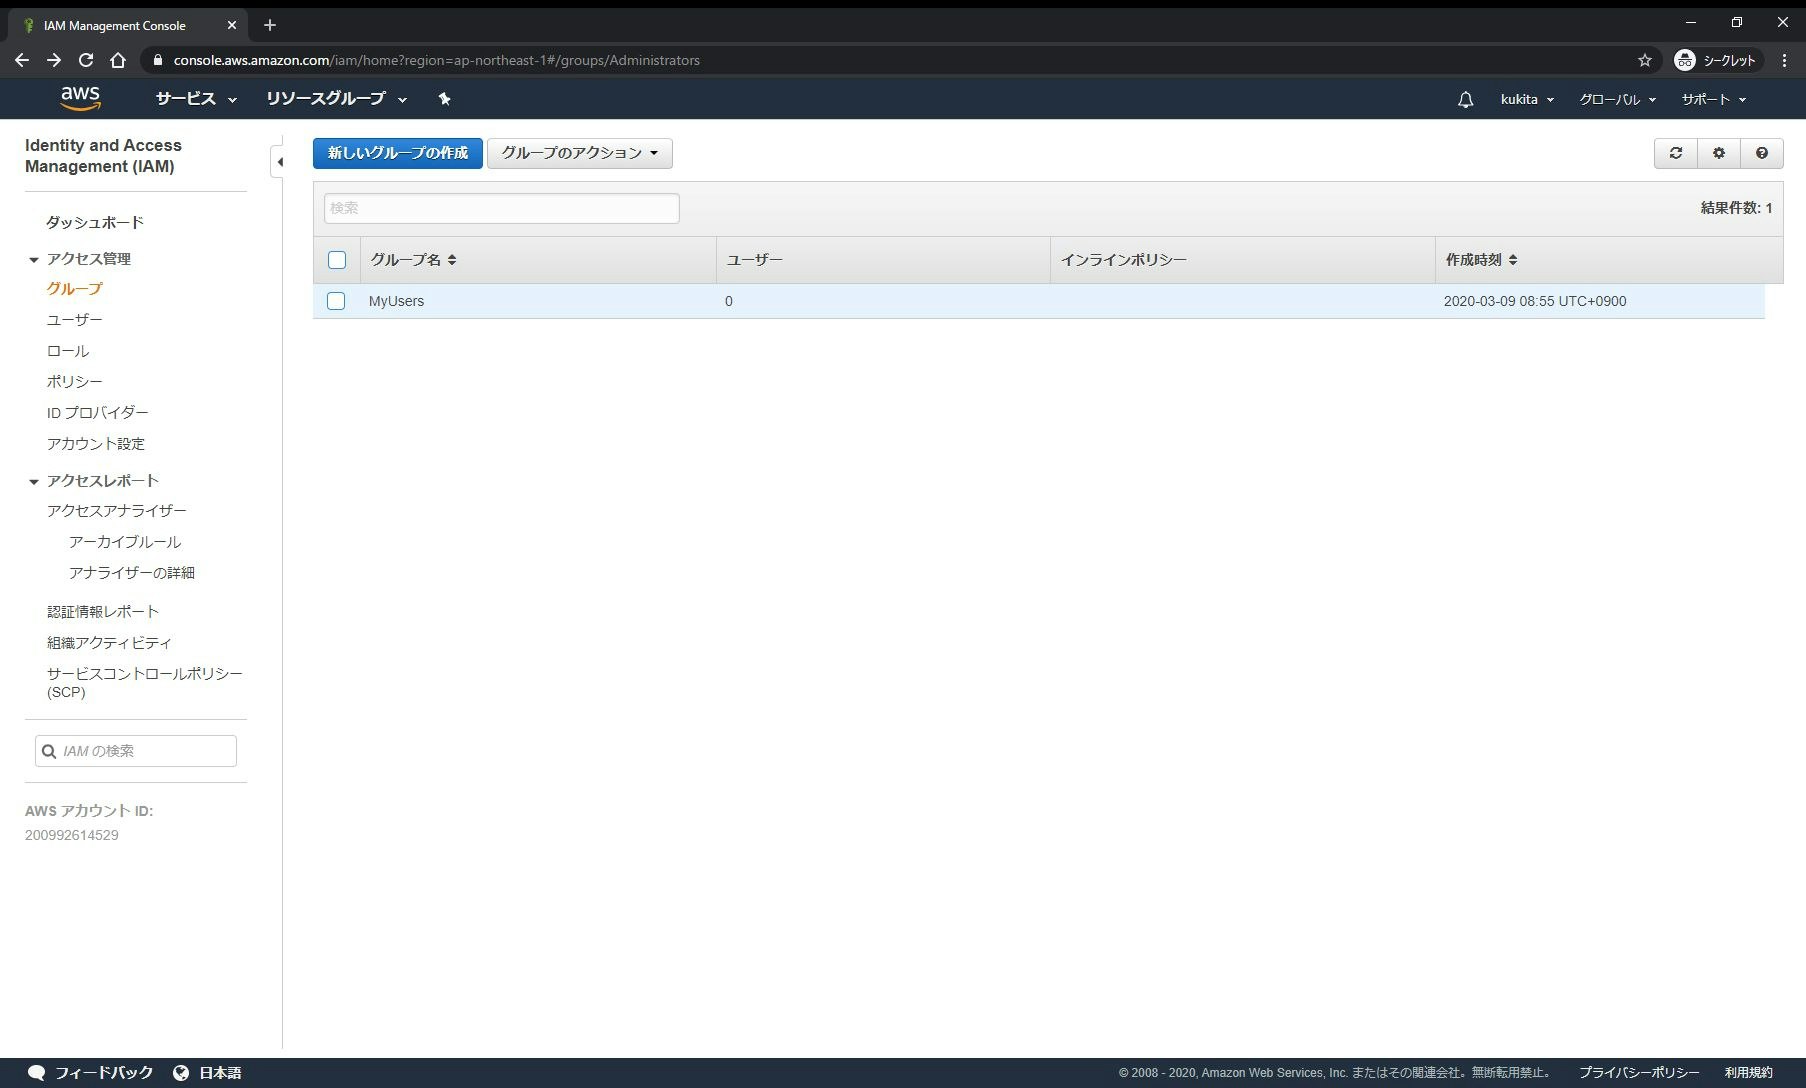Select ユーザー in sidebar
The height and width of the screenshot is (1088, 1806).
tap(75, 320)
